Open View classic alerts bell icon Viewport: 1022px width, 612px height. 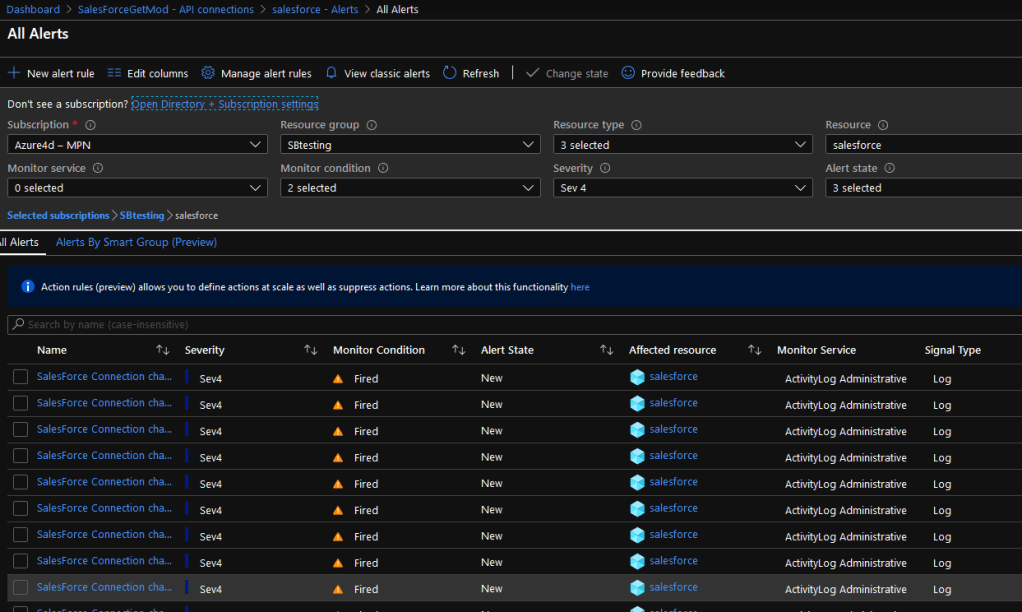click(332, 73)
